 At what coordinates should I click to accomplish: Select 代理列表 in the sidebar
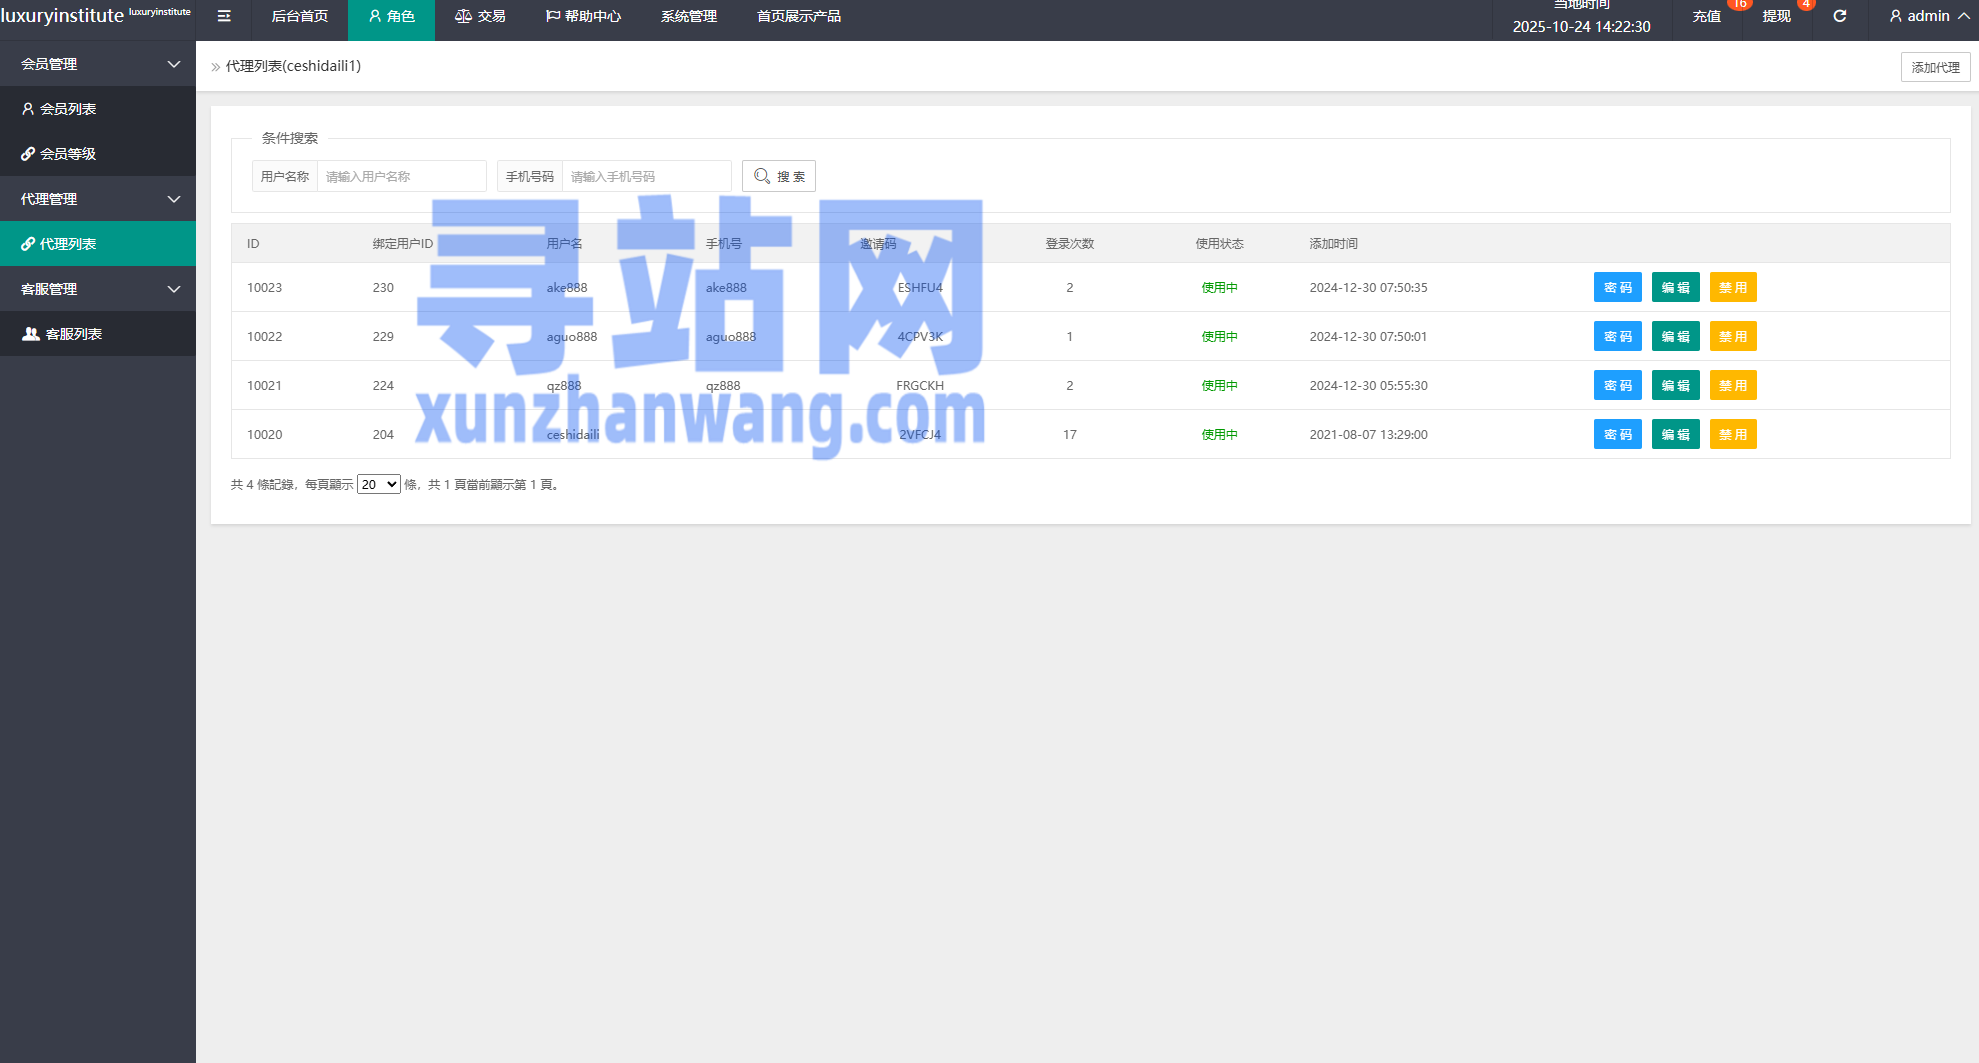68,244
